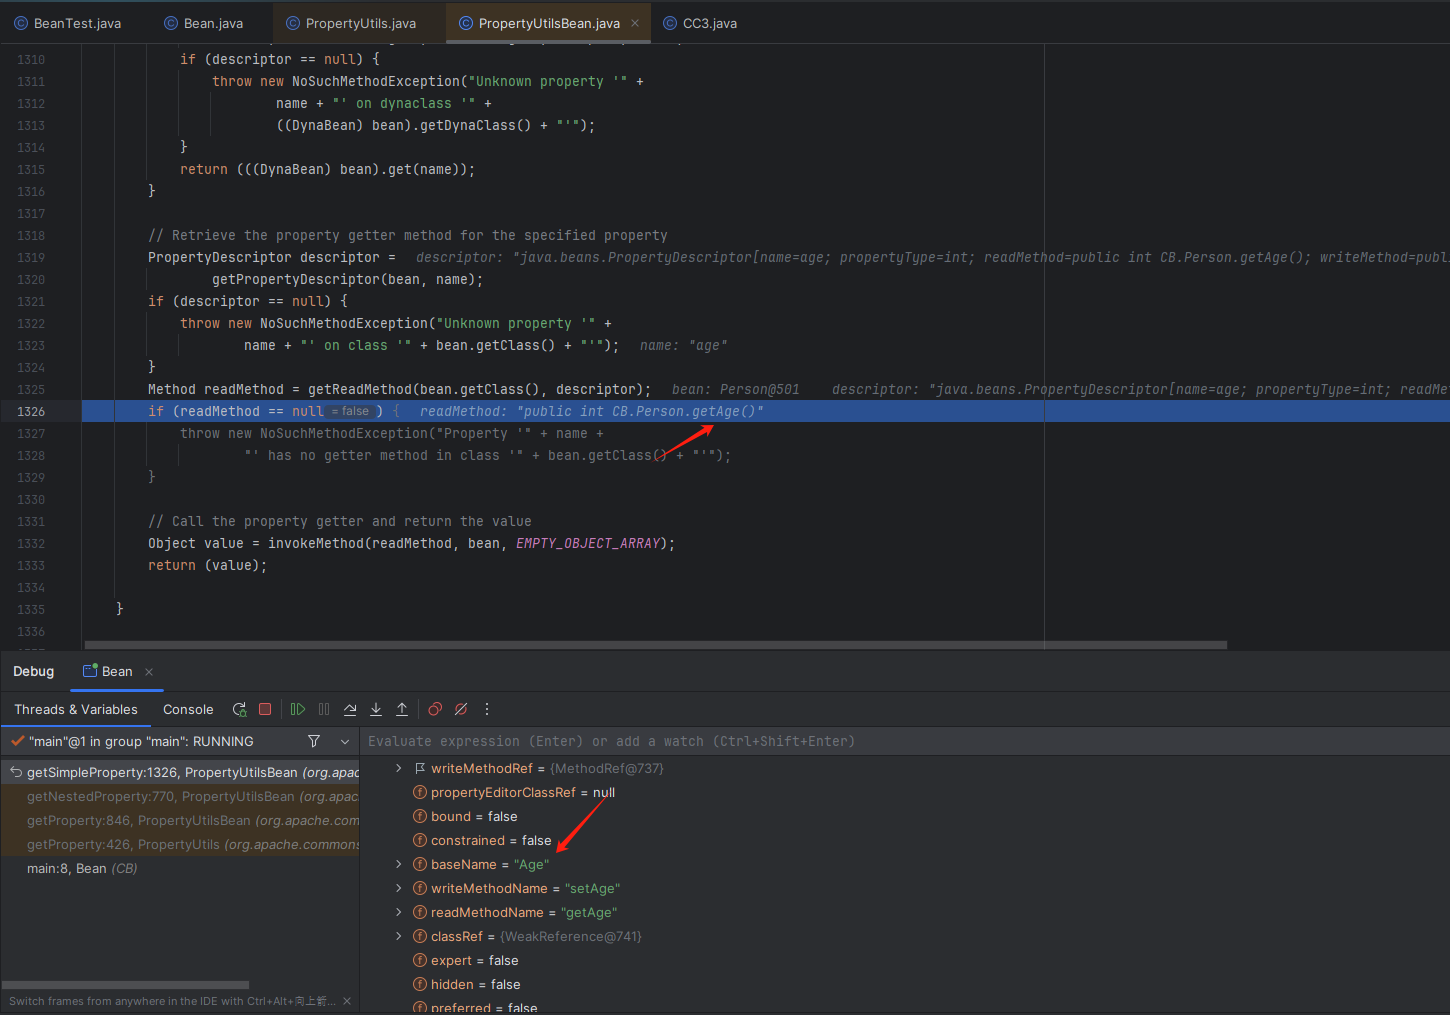Close the PropertyUtilsBean.java tab
This screenshot has width=1450, height=1015.
[635, 23]
